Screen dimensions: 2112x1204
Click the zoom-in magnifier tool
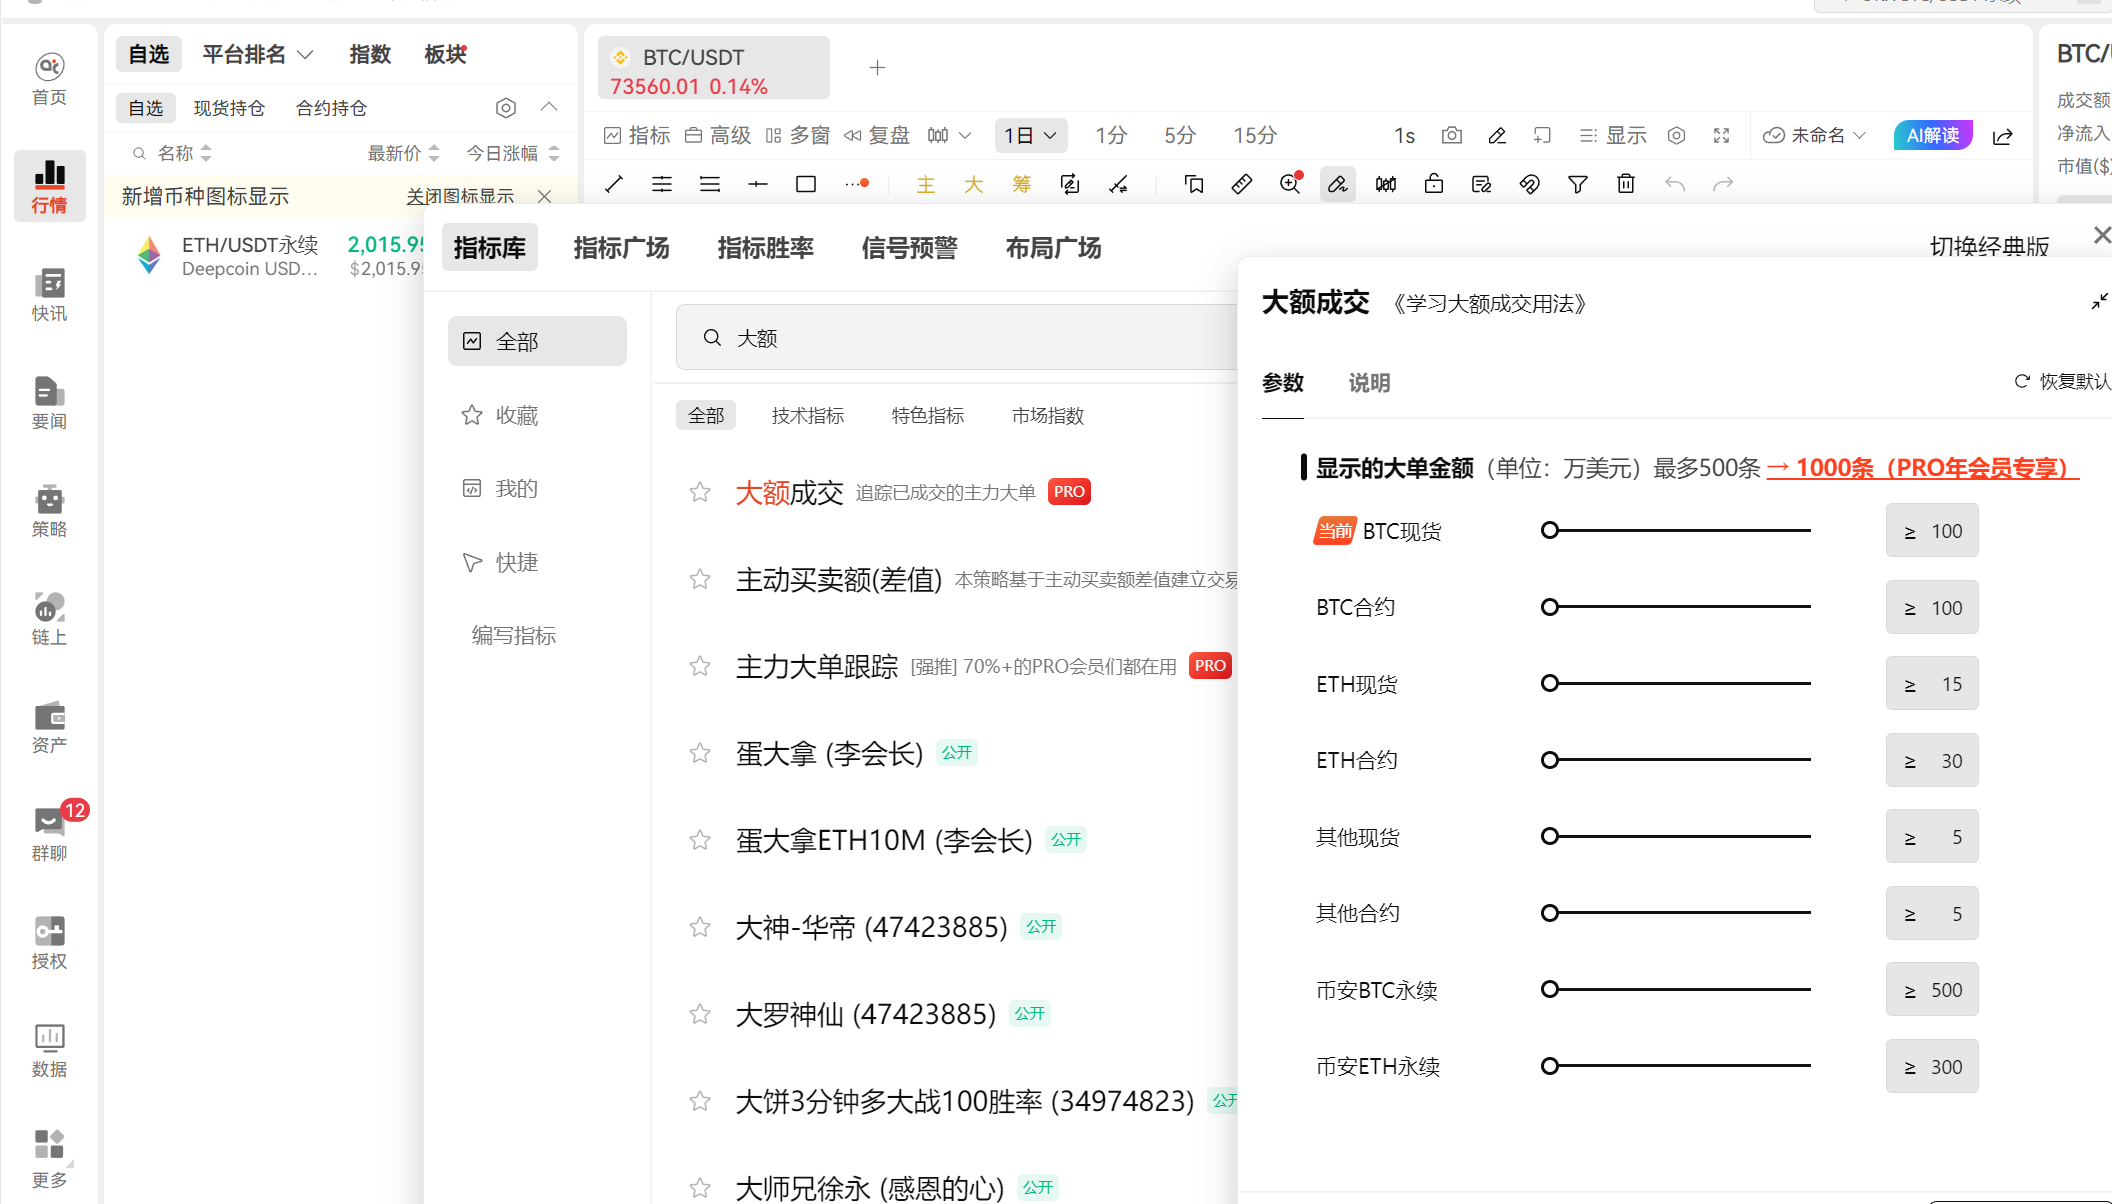1289,184
